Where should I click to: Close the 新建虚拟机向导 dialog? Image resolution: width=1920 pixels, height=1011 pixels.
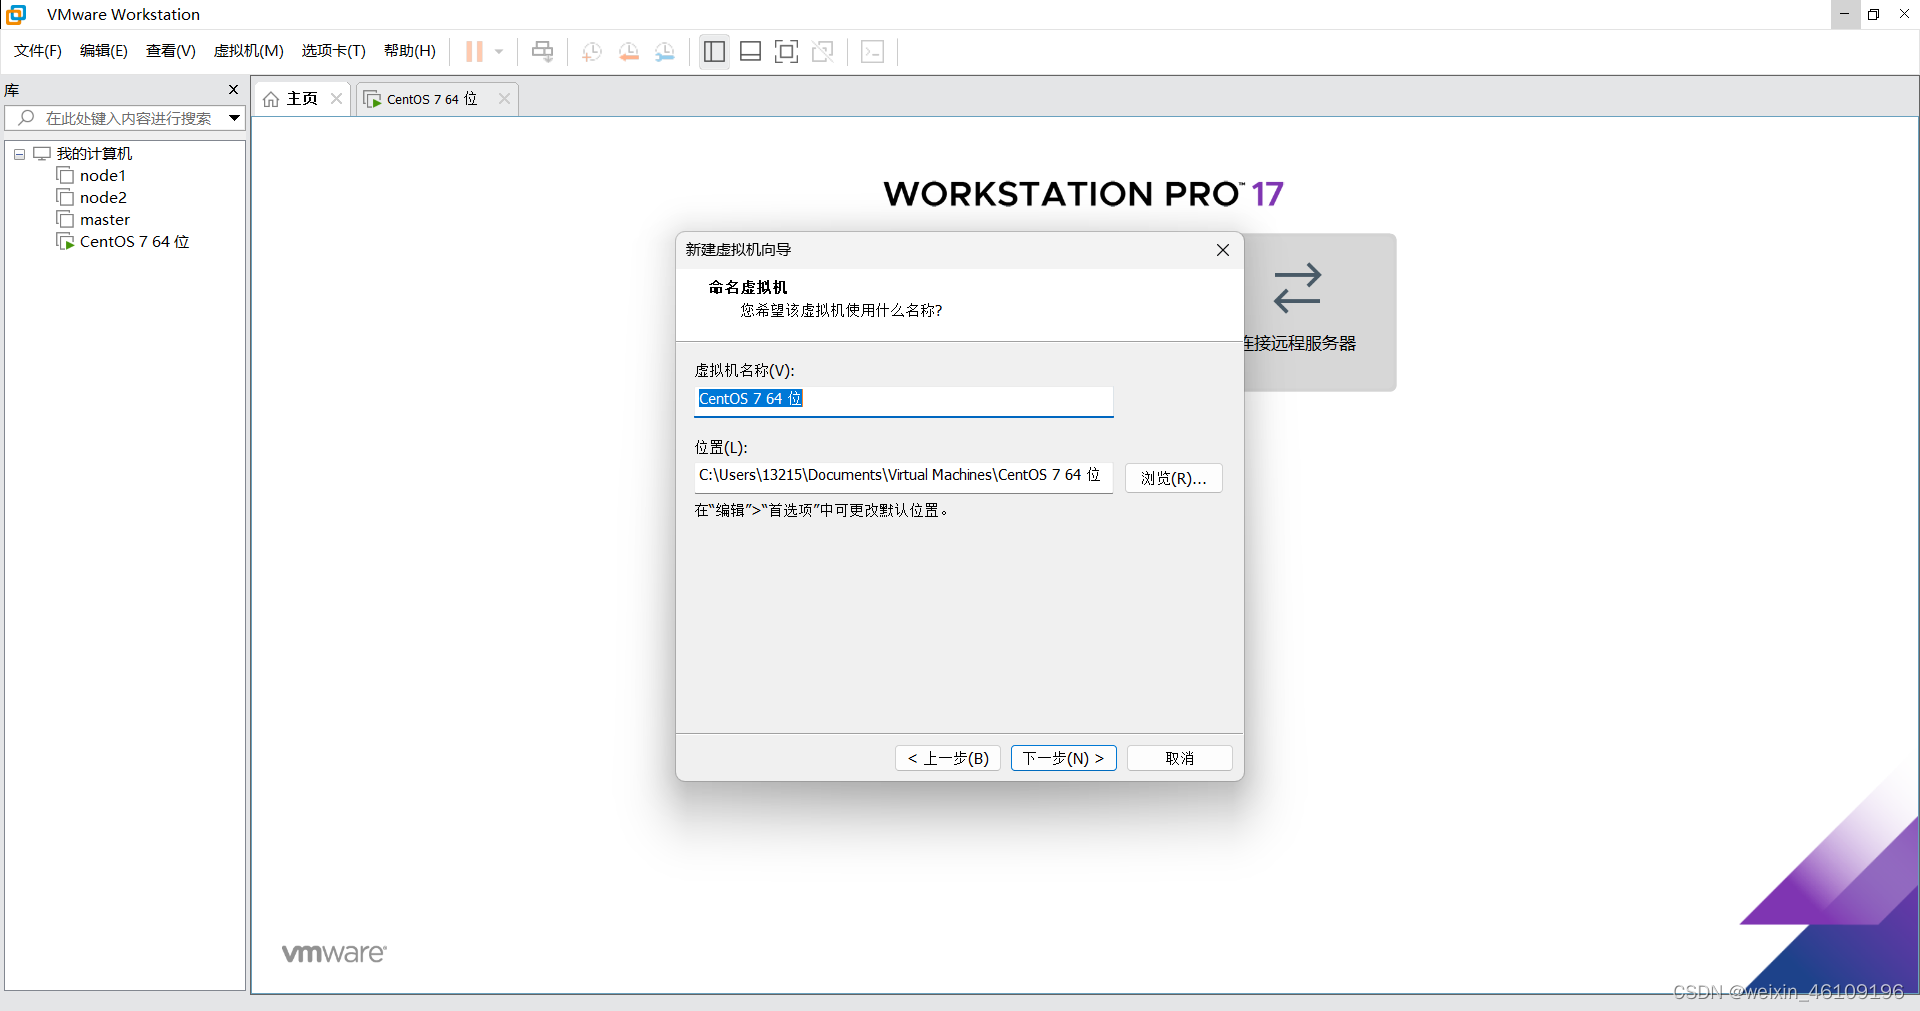1223,250
